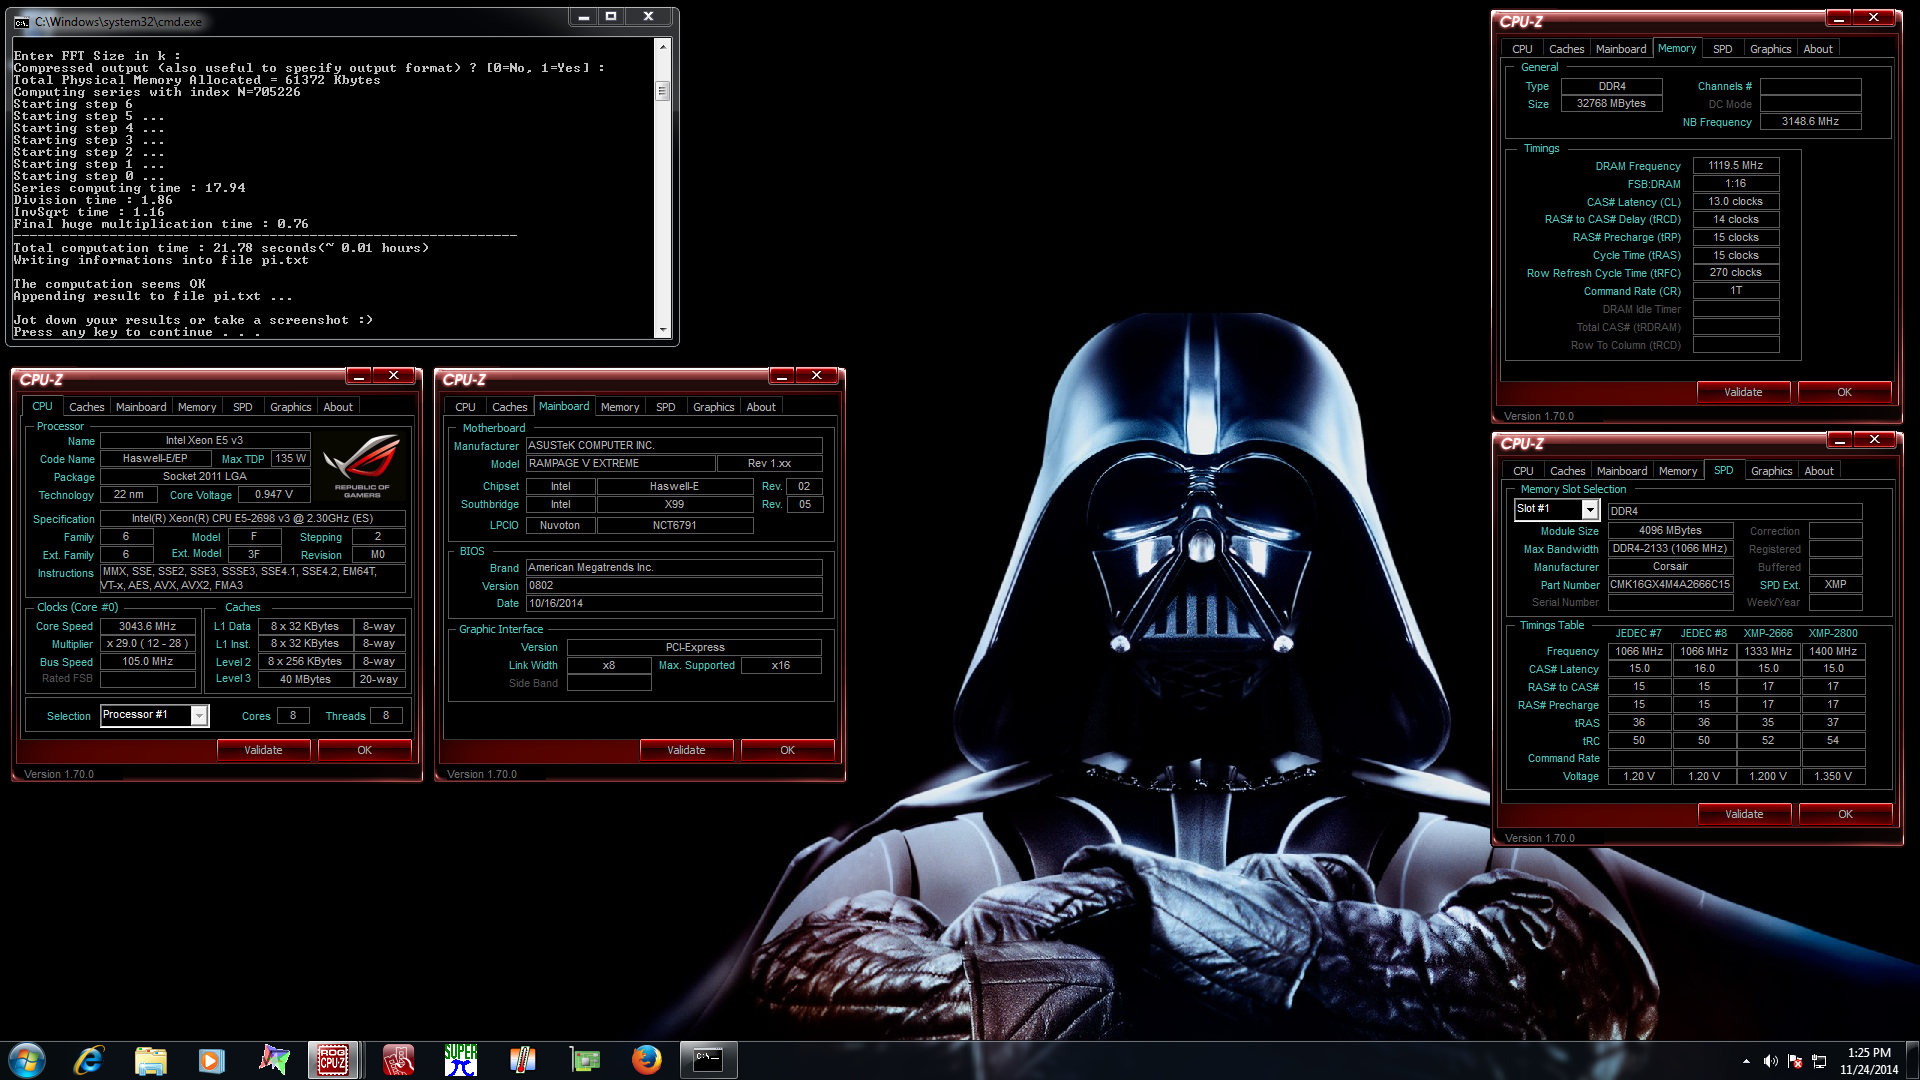Click the XMP-2800 column header in Timings Table
This screenshot has height=1080, width=1920.
pyautogui.click(x=1833, y=634)
